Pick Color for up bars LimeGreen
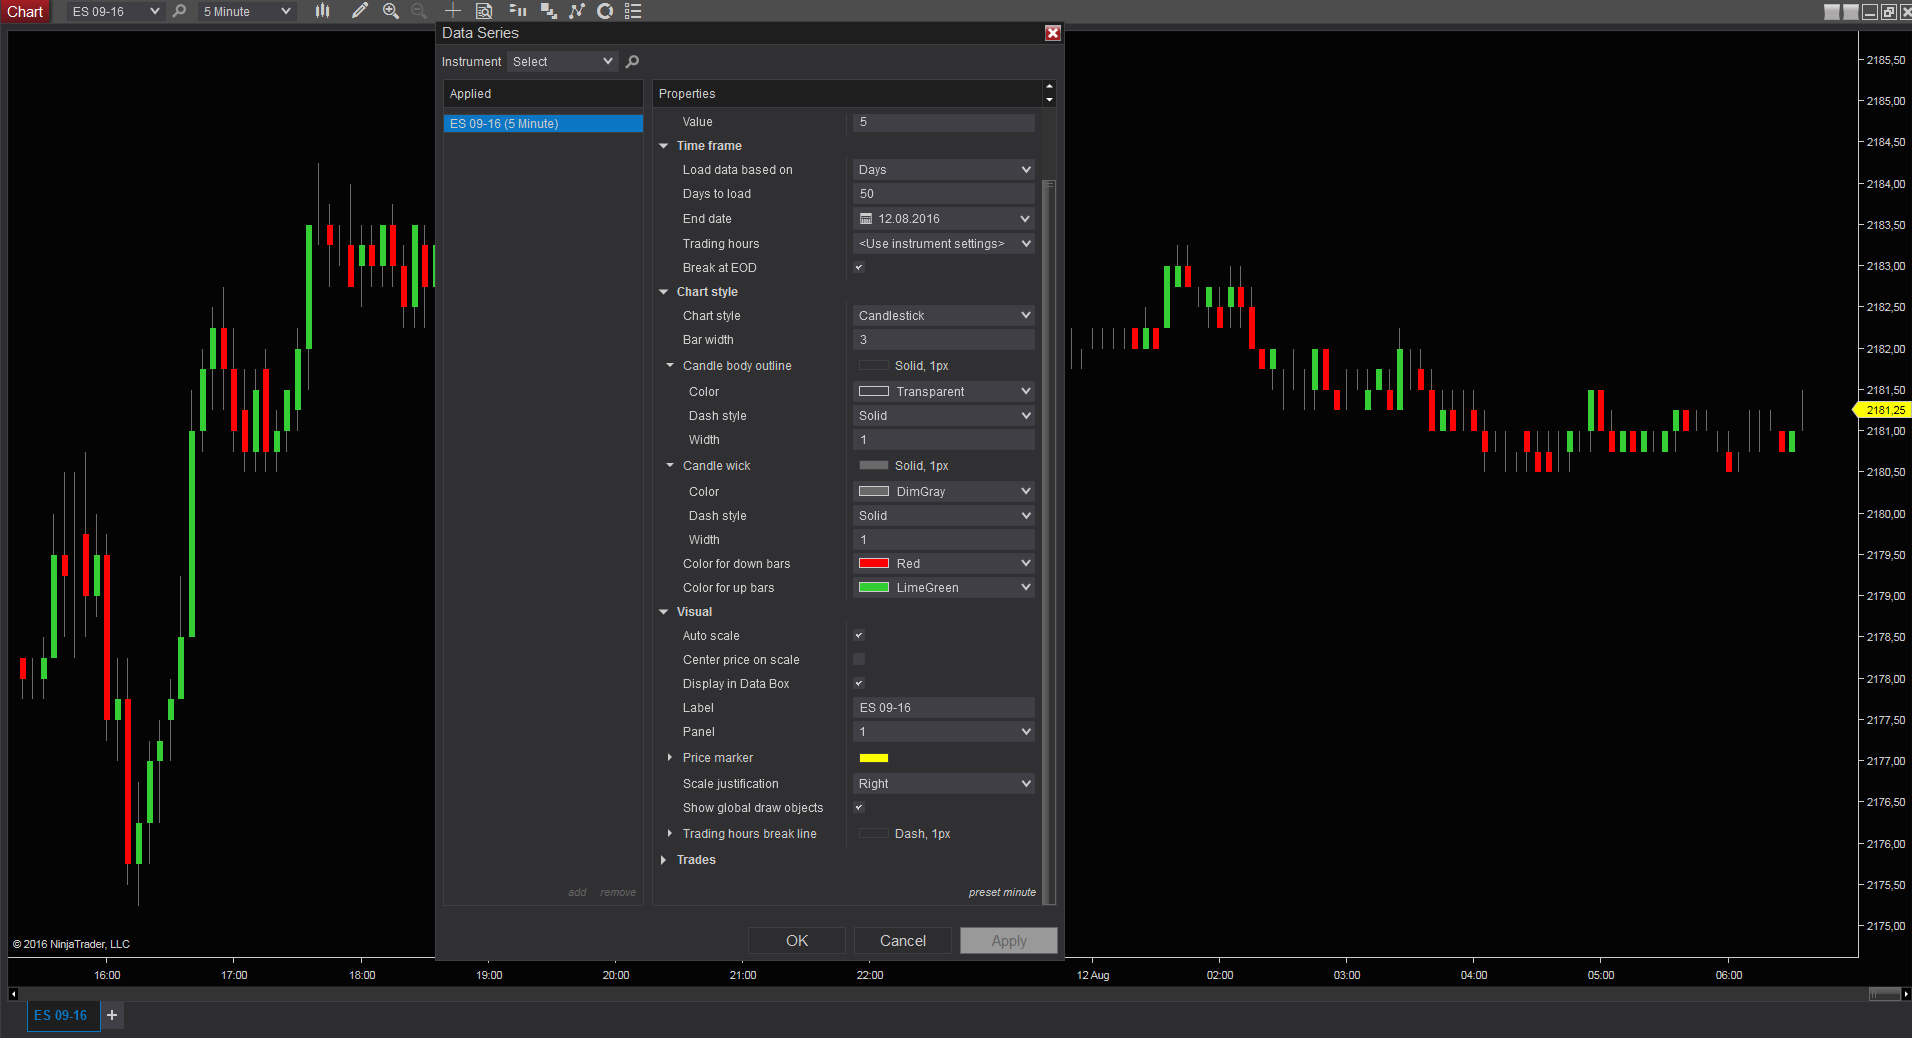 (944, 588)
